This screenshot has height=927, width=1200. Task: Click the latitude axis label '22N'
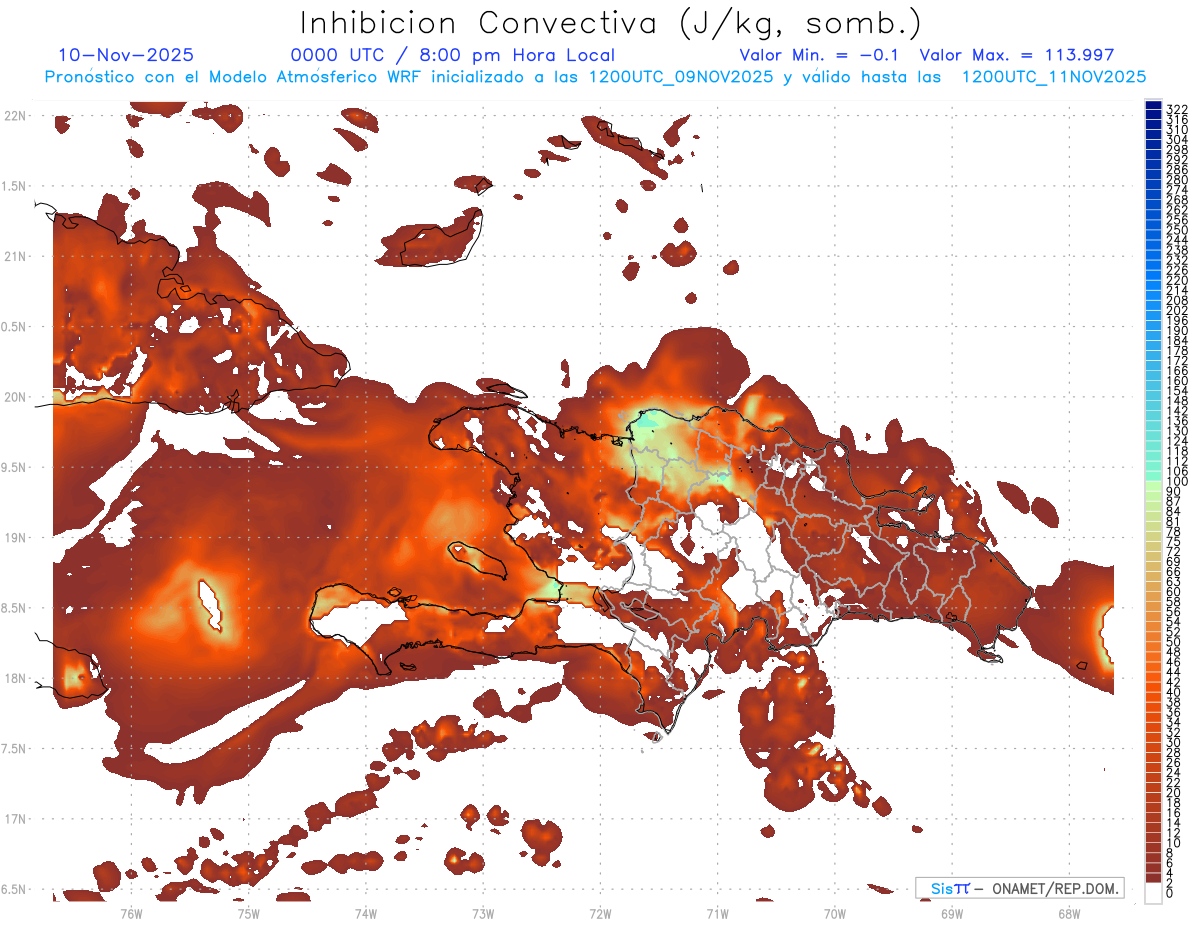[x=15, y=116]
